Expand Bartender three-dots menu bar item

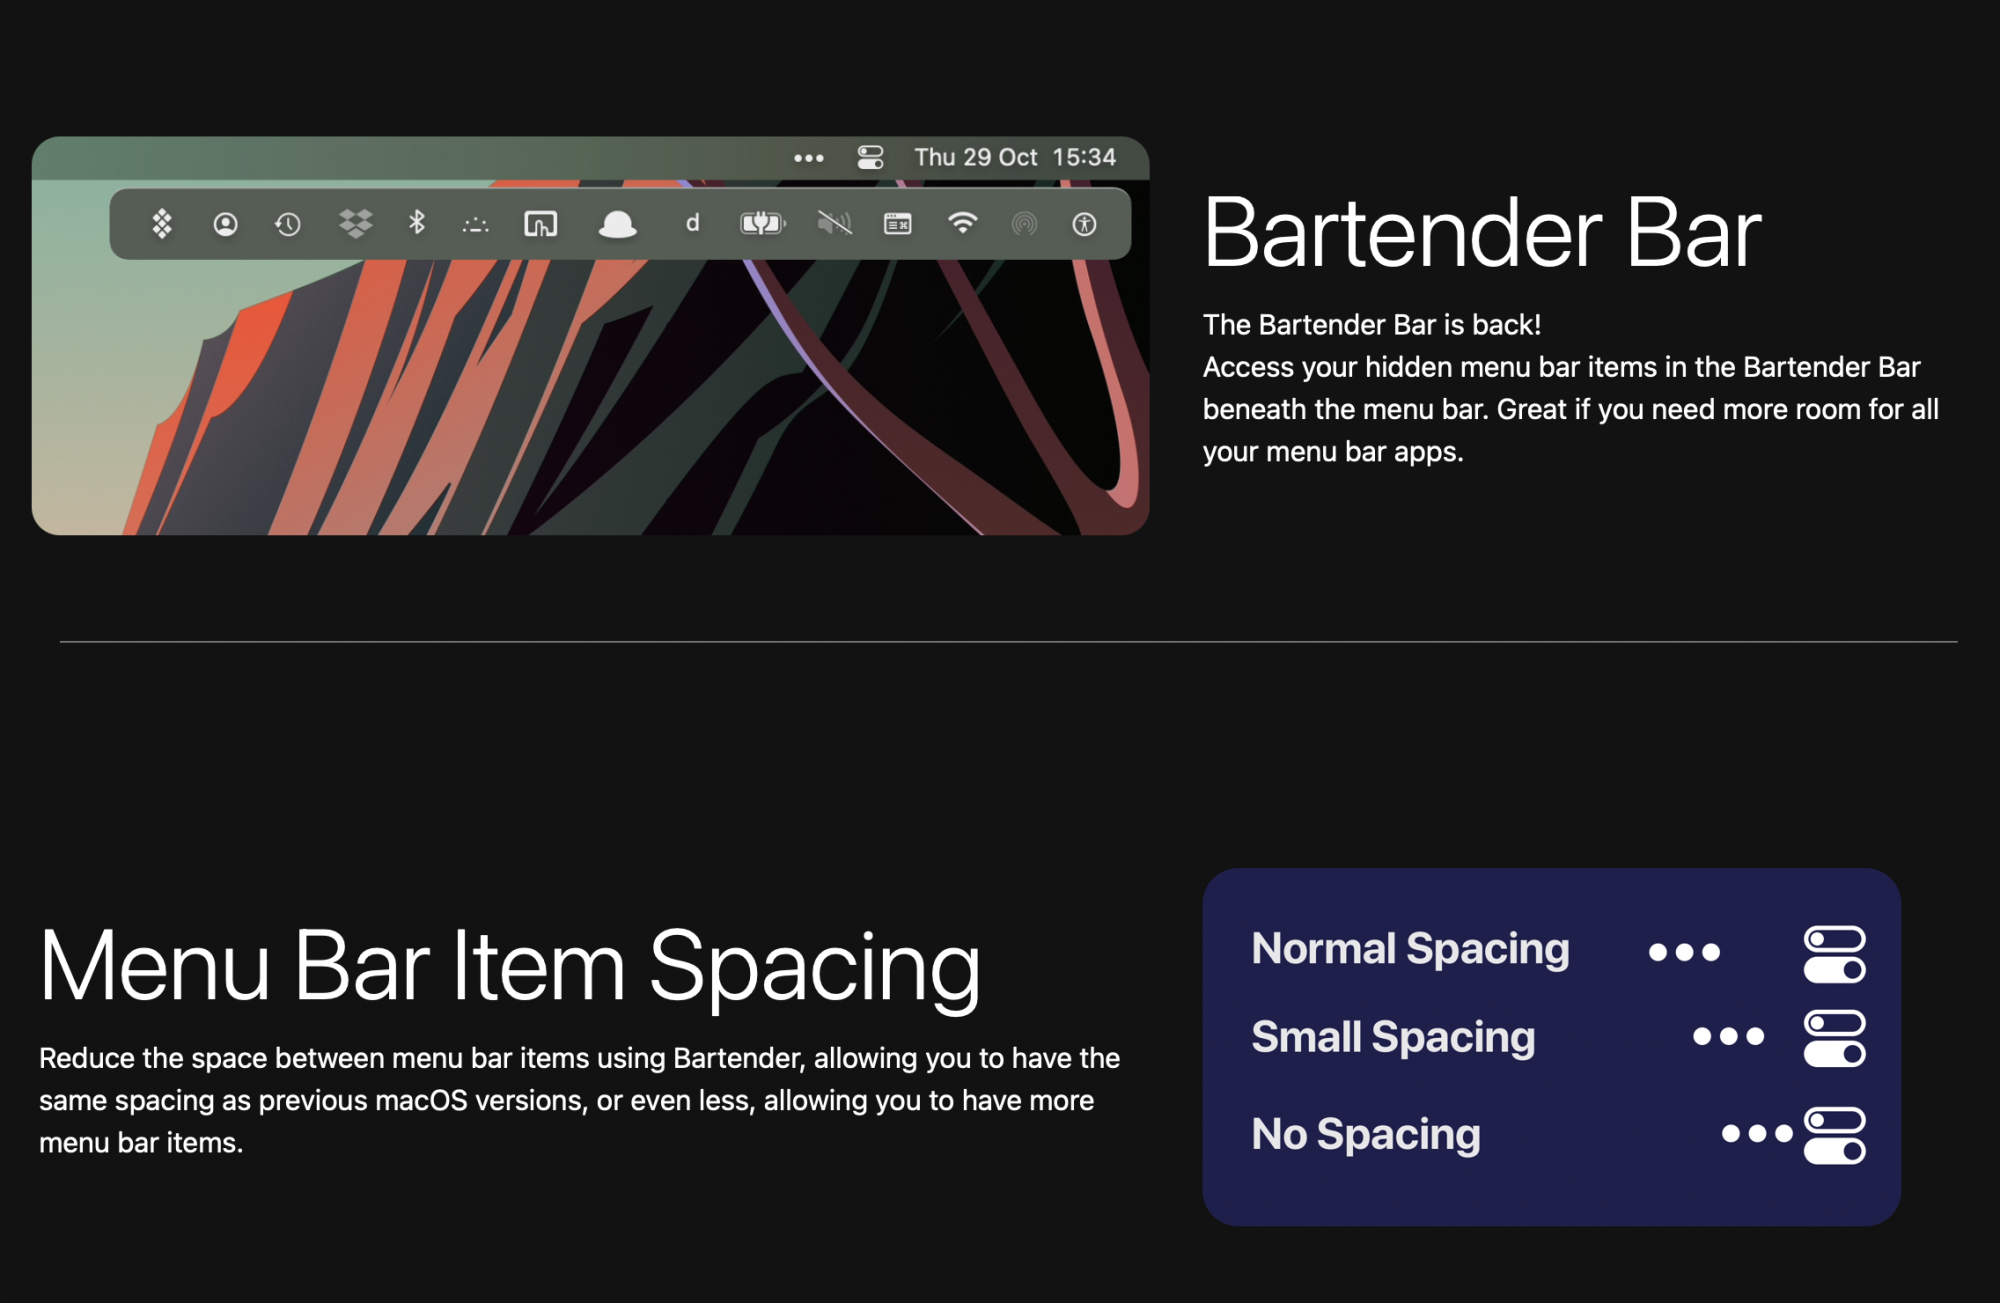(x=808, y=158)
